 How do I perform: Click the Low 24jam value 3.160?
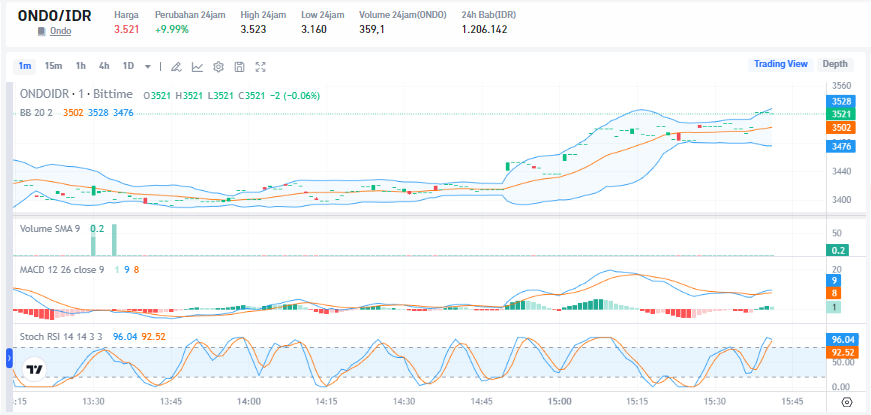(314, 29)
